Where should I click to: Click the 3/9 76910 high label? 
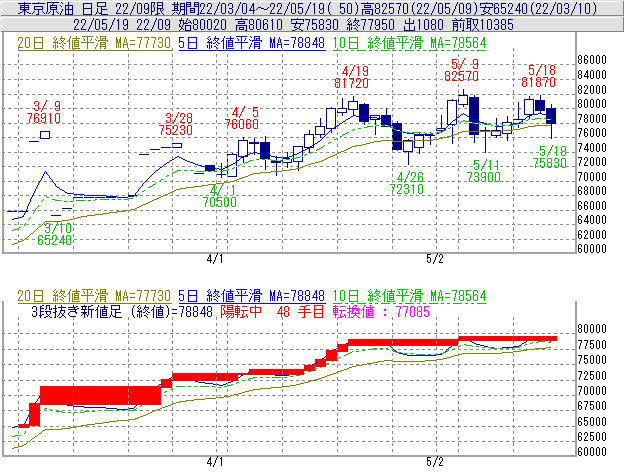[x=44, y=112]
